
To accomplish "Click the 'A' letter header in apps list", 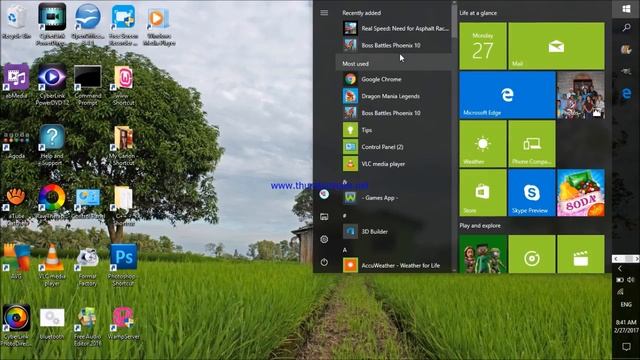I will [345, 250].
